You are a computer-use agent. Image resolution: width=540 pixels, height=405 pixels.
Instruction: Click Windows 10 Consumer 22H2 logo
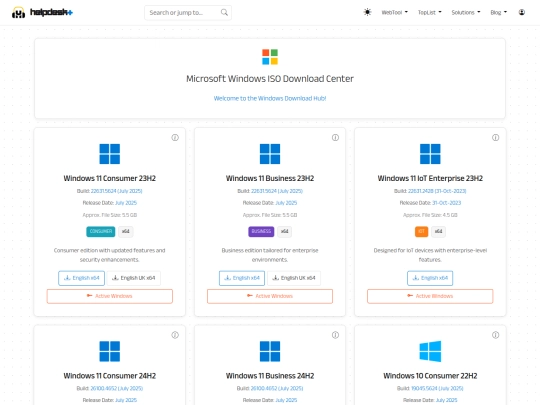pyautogui.click(x=430, y=351)
